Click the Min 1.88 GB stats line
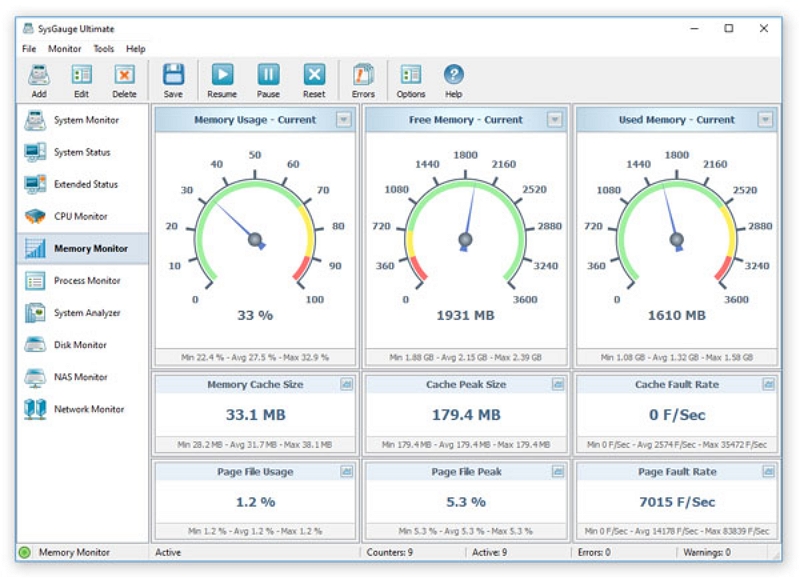This screenshot has height=580, width=800. click(x=465, y=357)
